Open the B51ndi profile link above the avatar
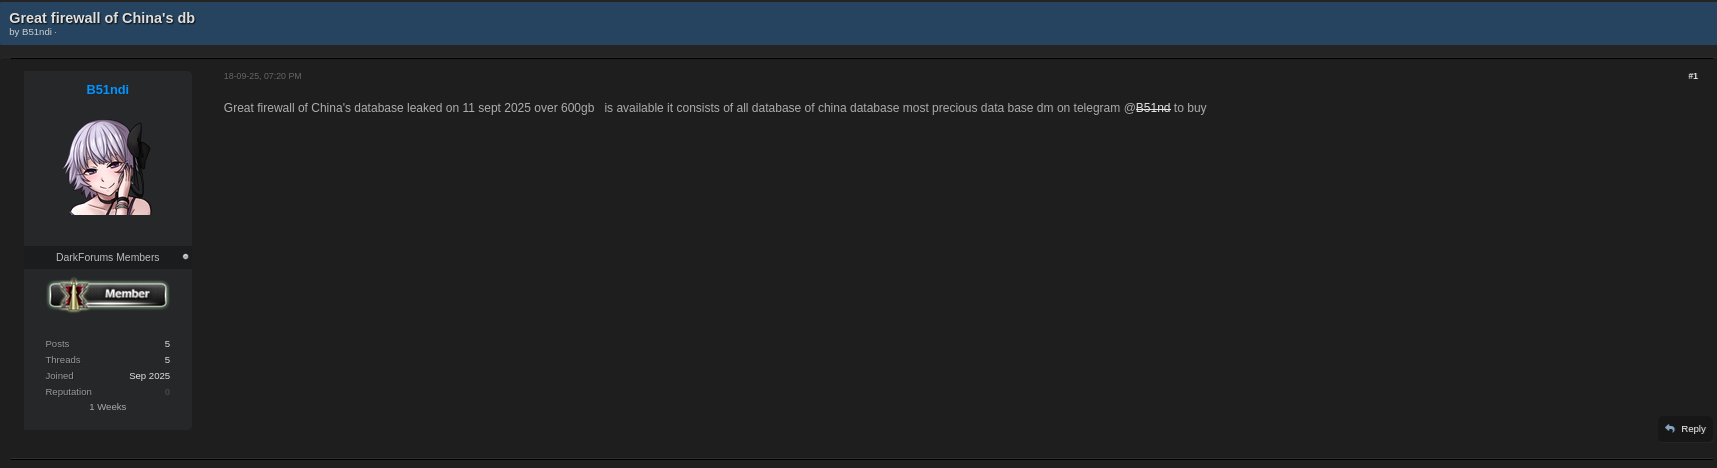Image resolution: width=1717 pixels, height=468 pixels. [x=107, y=90]
